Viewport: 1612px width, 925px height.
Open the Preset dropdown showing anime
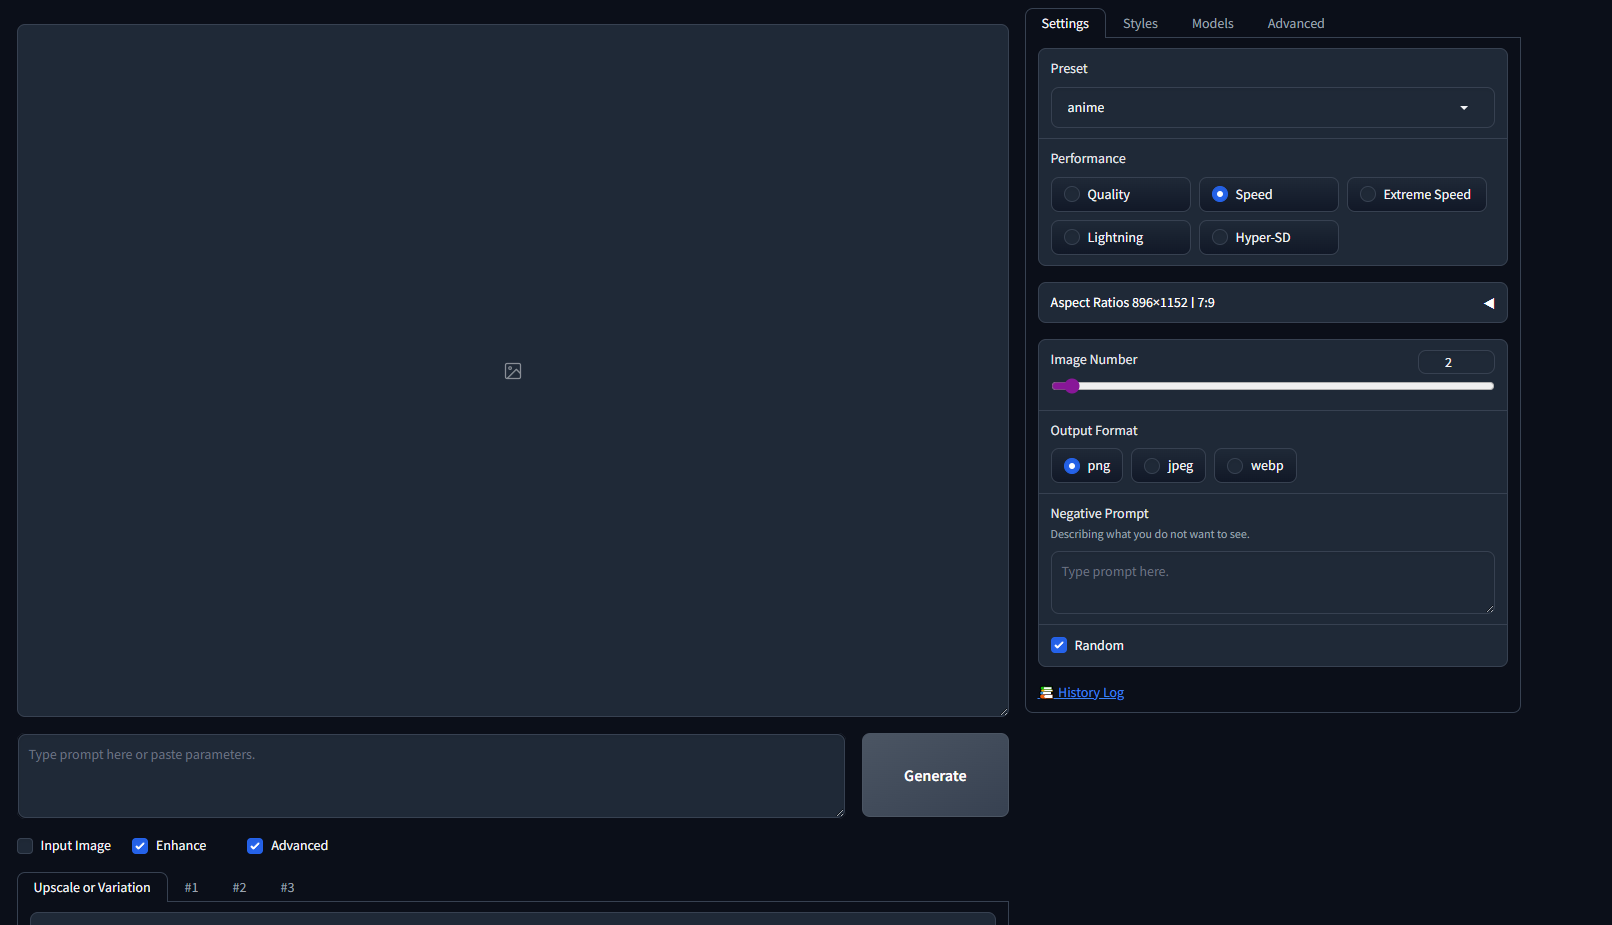coord(1272,108)
